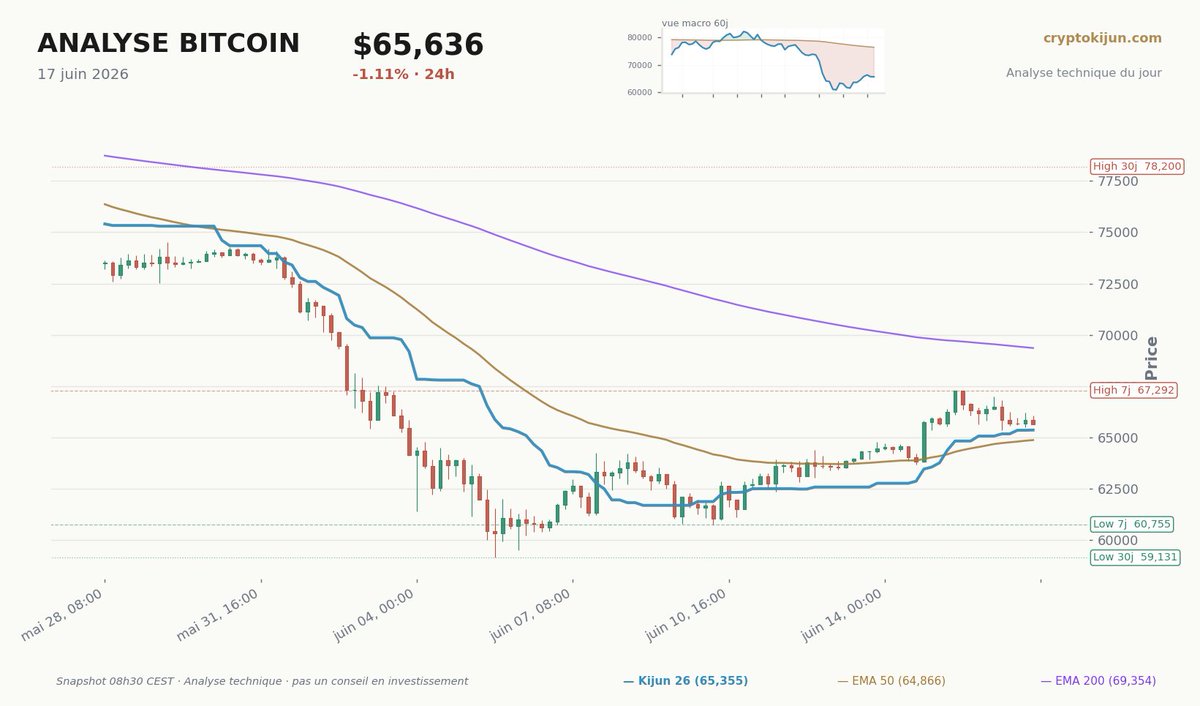Viewport: 1200px width, 706px height.
Task: Click the Price axis title
Action: 1151,359
